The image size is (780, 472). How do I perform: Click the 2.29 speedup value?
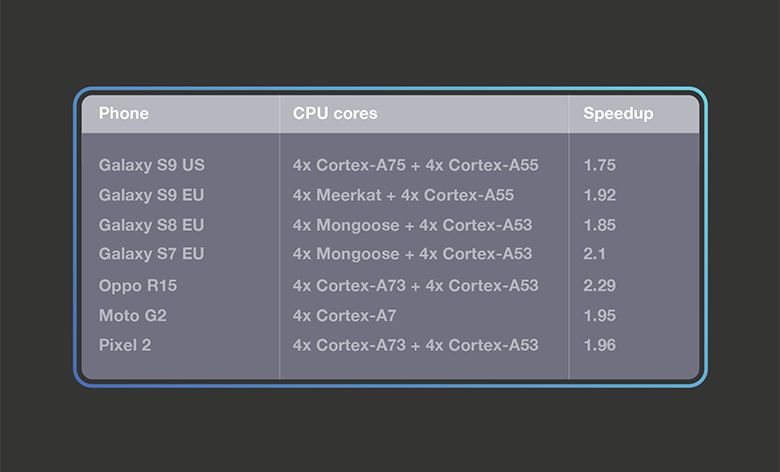coord(600,286)
